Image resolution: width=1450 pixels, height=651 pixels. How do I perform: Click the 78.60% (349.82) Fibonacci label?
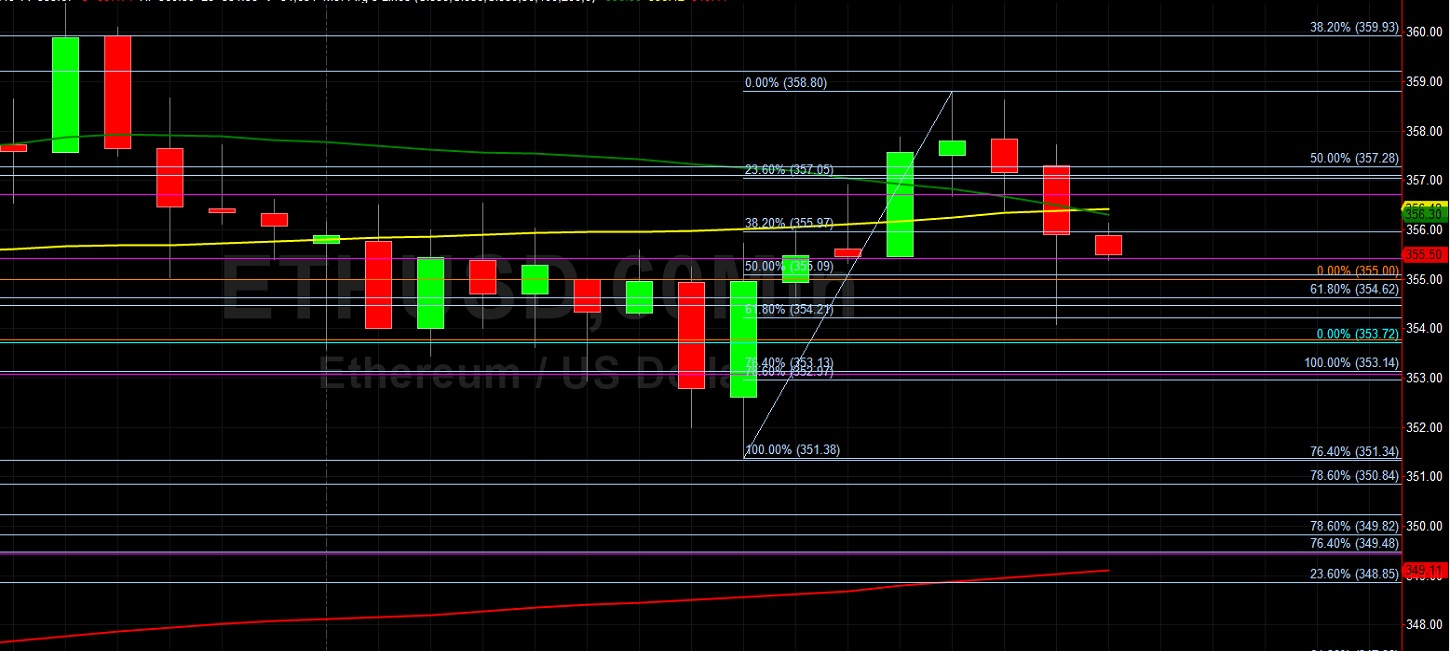[x=1354, y=526]
